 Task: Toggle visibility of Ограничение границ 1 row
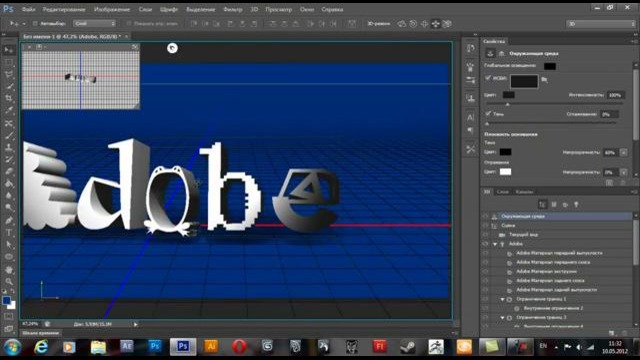(x=485, y=299)
